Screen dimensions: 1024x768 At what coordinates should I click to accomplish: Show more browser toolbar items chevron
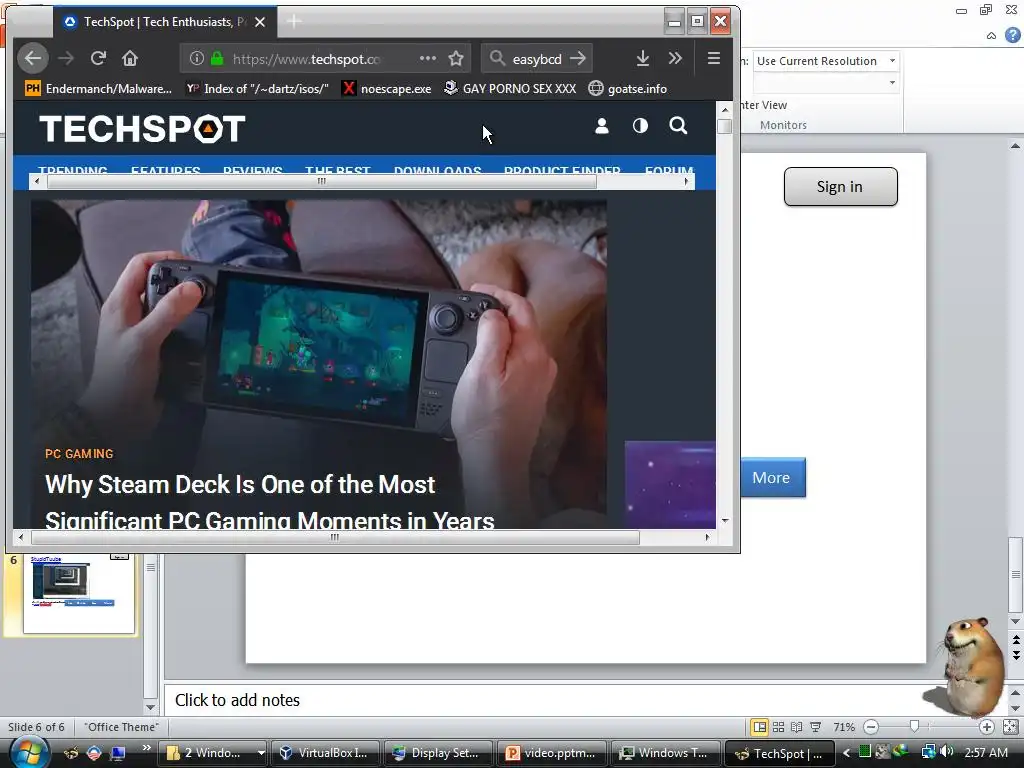pyautogui.click(x=675, y=58)
